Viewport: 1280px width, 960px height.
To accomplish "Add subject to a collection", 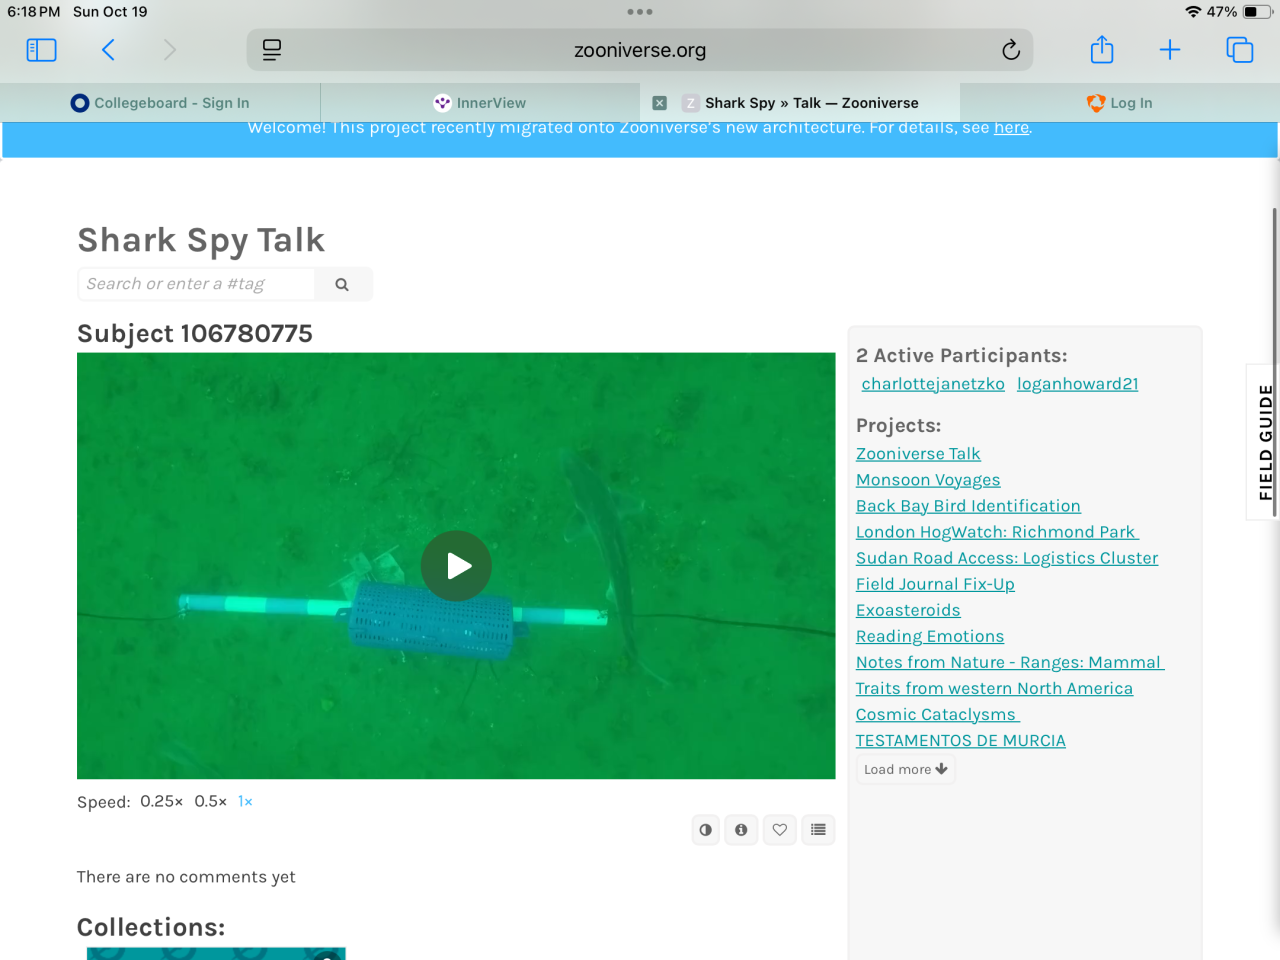I will coord(819,830).
